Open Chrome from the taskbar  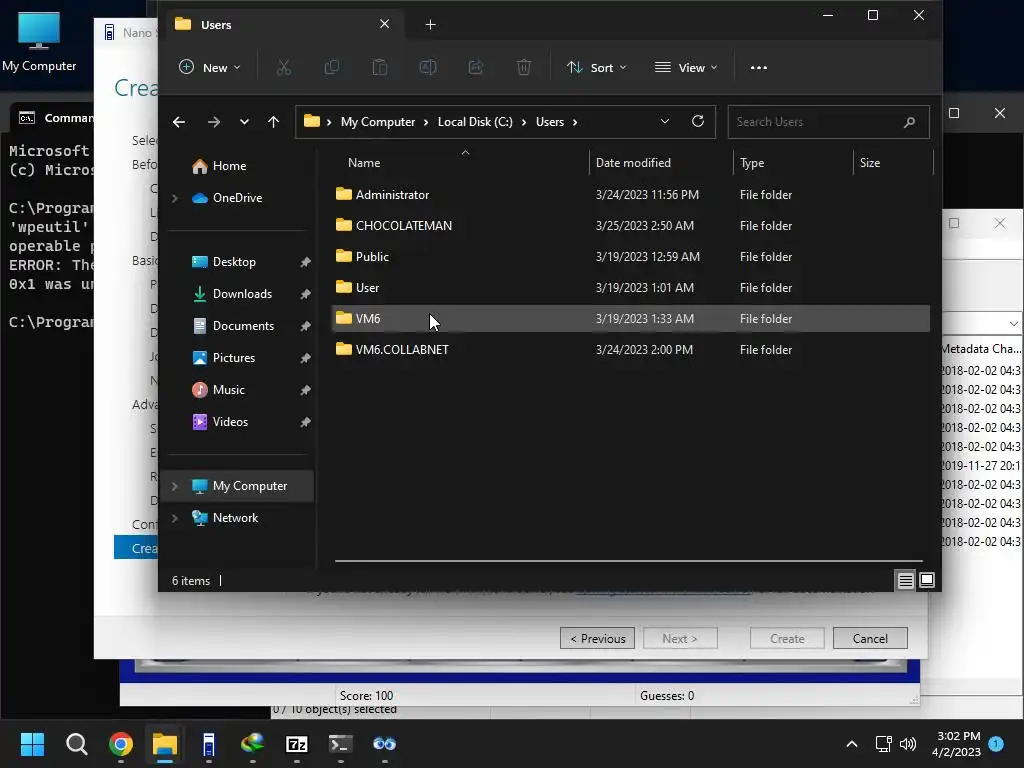[121, 744]
